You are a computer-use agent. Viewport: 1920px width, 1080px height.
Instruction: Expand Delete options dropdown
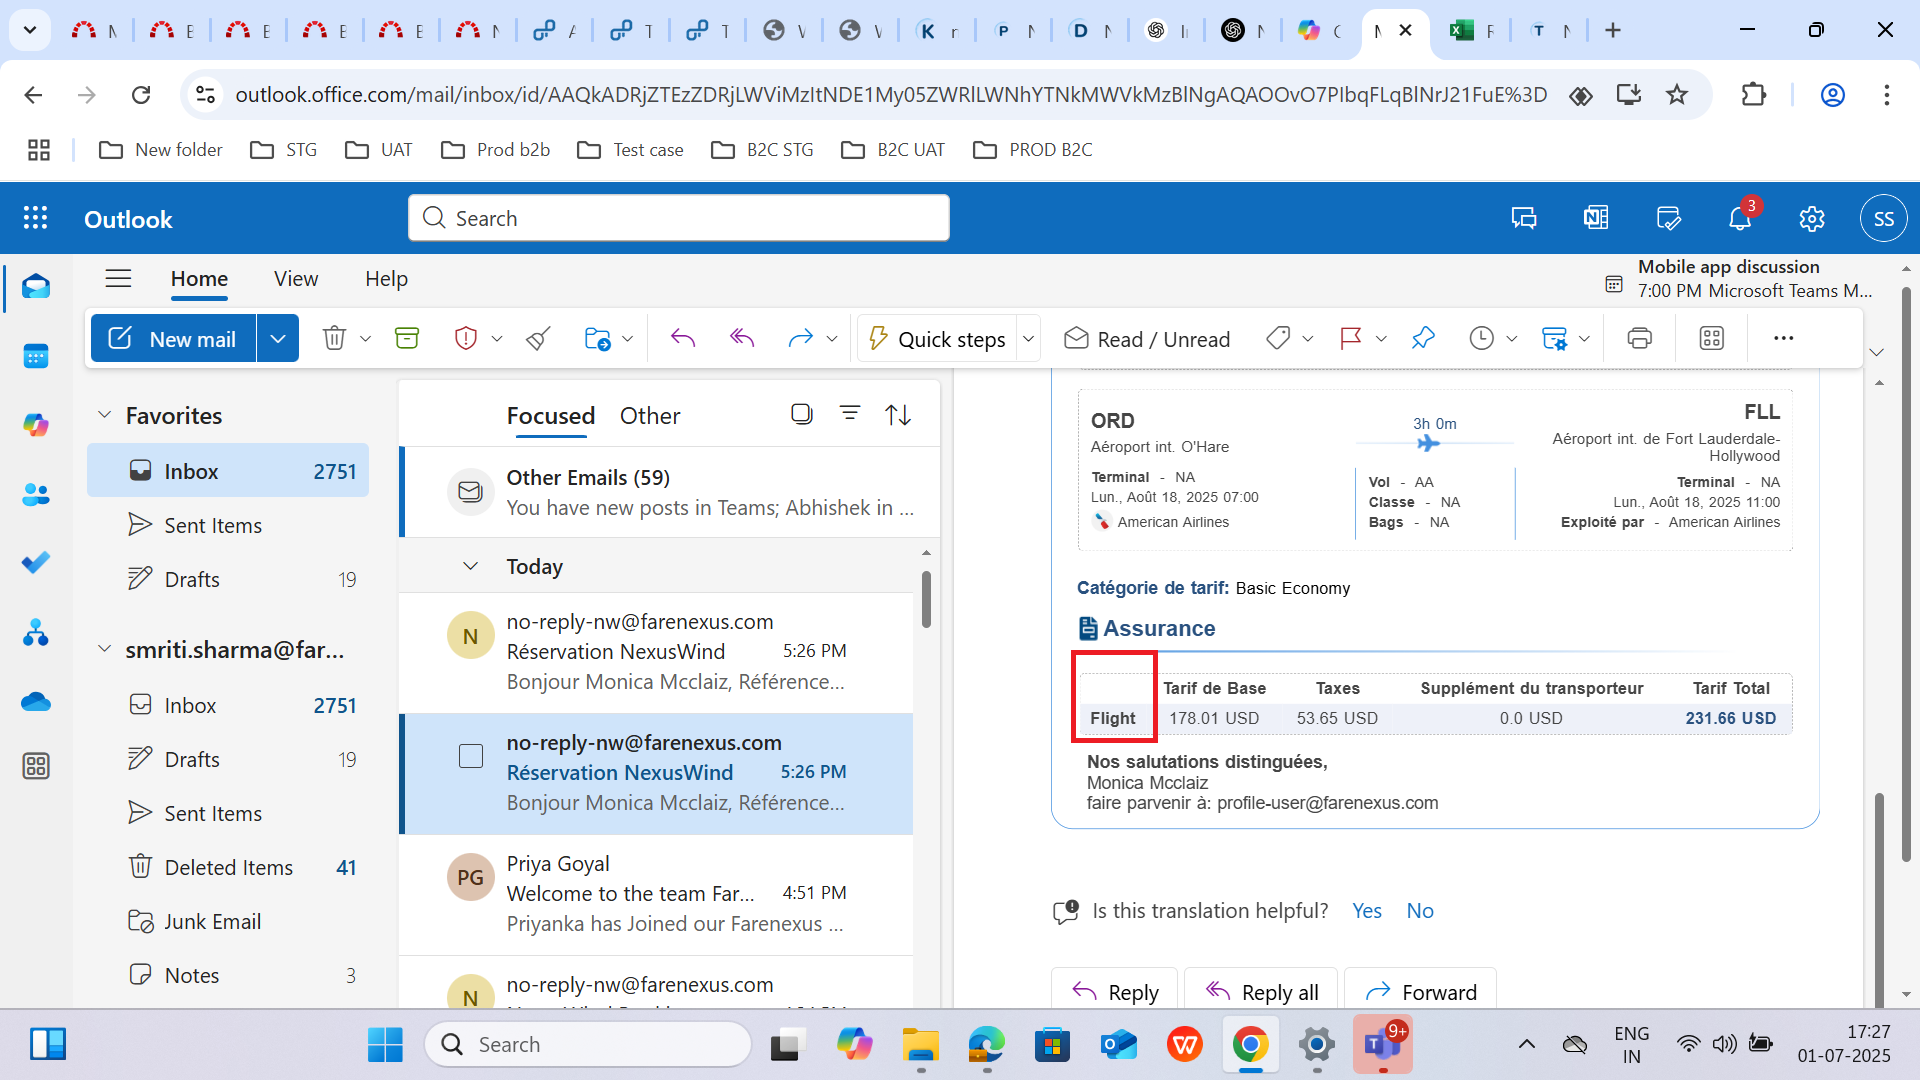(365, 339)
